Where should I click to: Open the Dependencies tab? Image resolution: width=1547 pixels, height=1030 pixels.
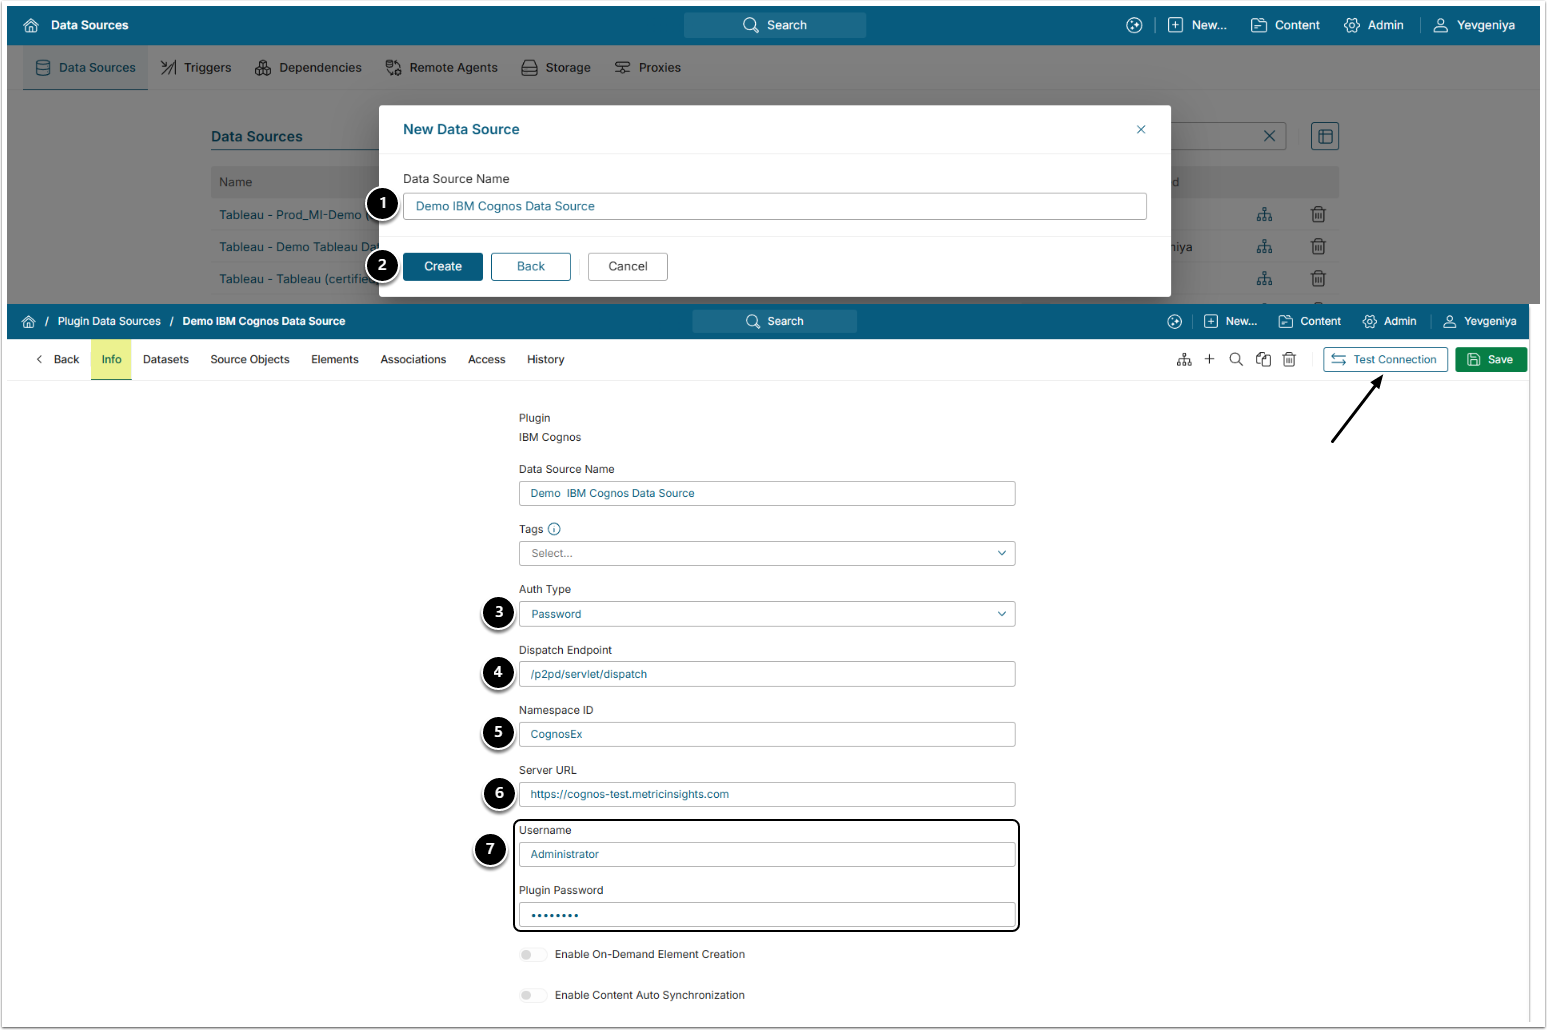pos(308,68)
